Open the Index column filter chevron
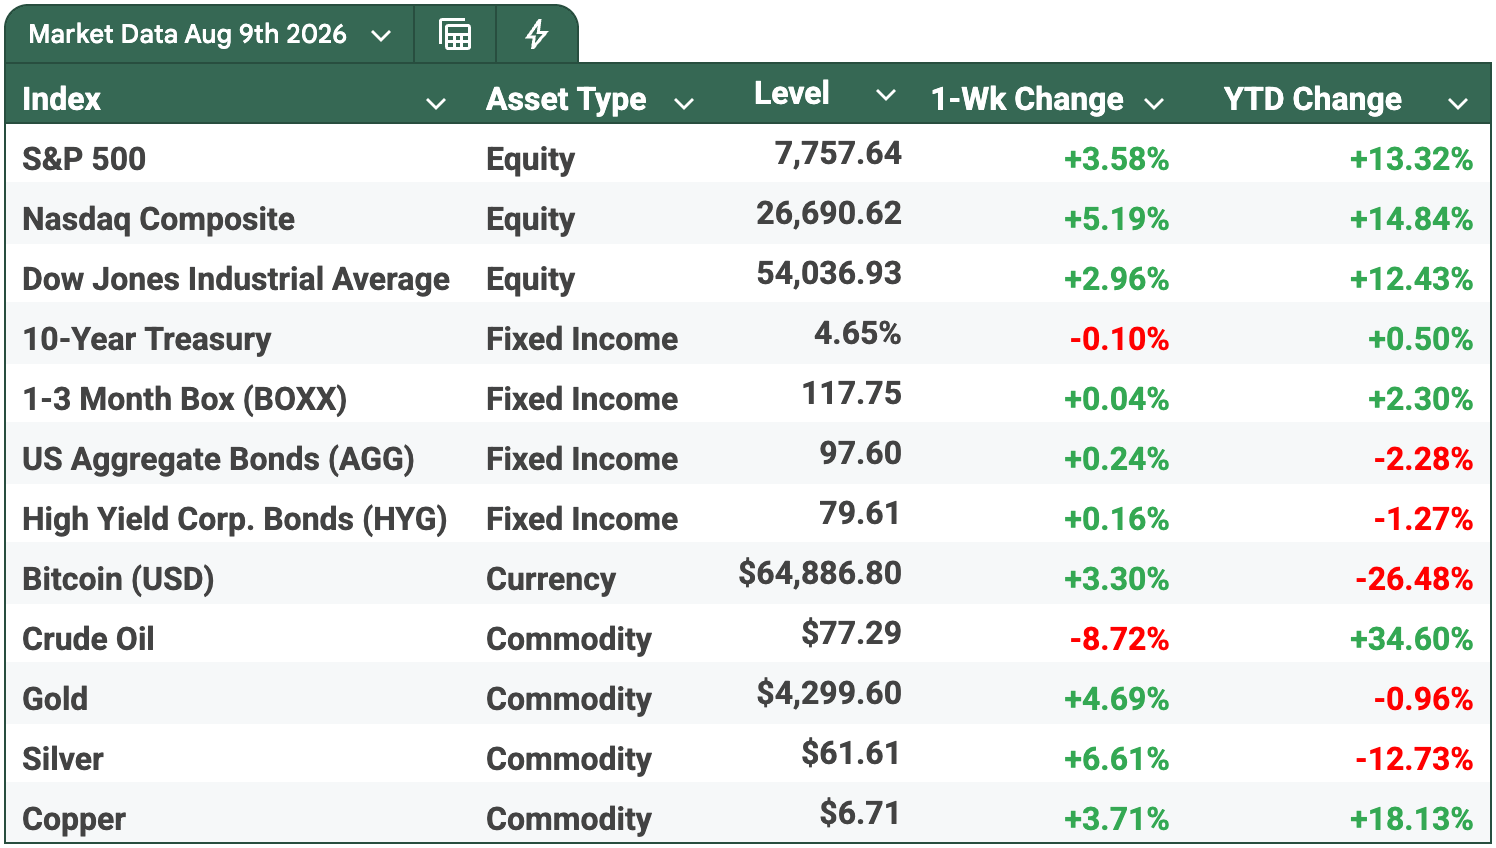 [436, 103]
